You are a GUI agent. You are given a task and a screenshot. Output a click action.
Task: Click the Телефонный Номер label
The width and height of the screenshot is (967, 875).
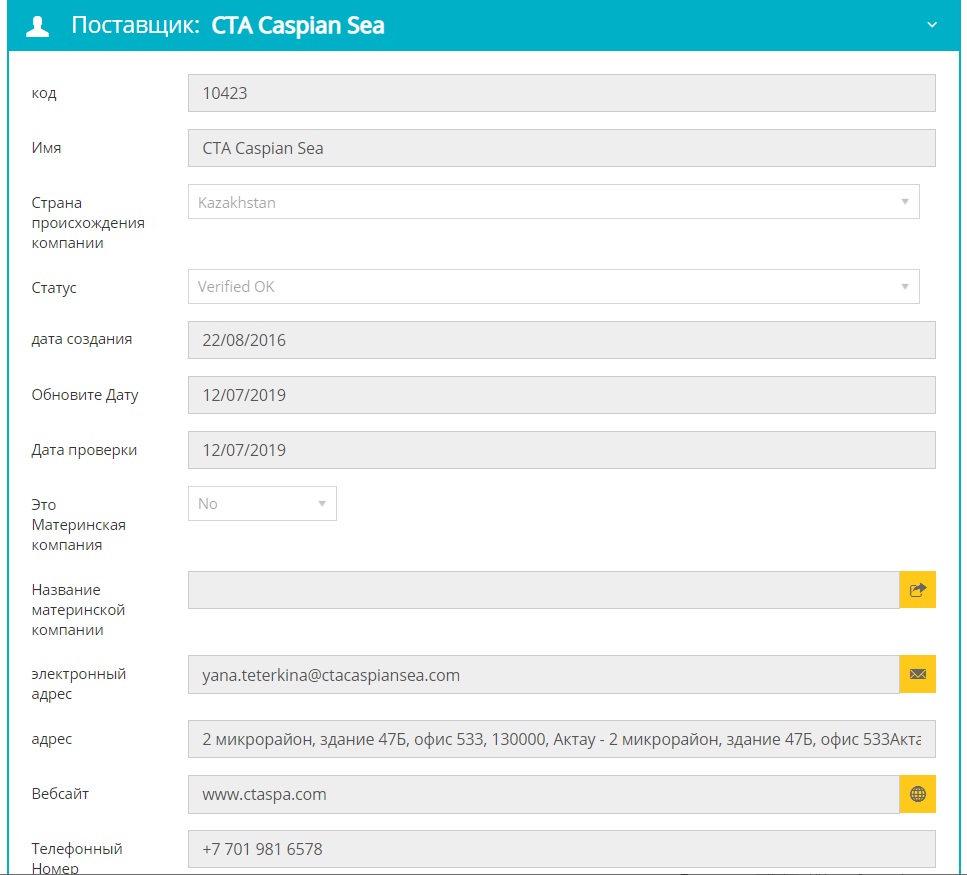(77, 858)
